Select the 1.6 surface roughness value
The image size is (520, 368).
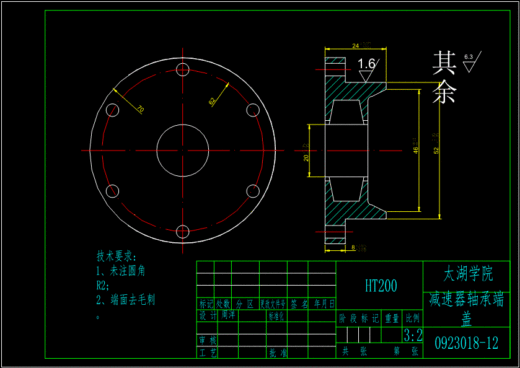366,64
